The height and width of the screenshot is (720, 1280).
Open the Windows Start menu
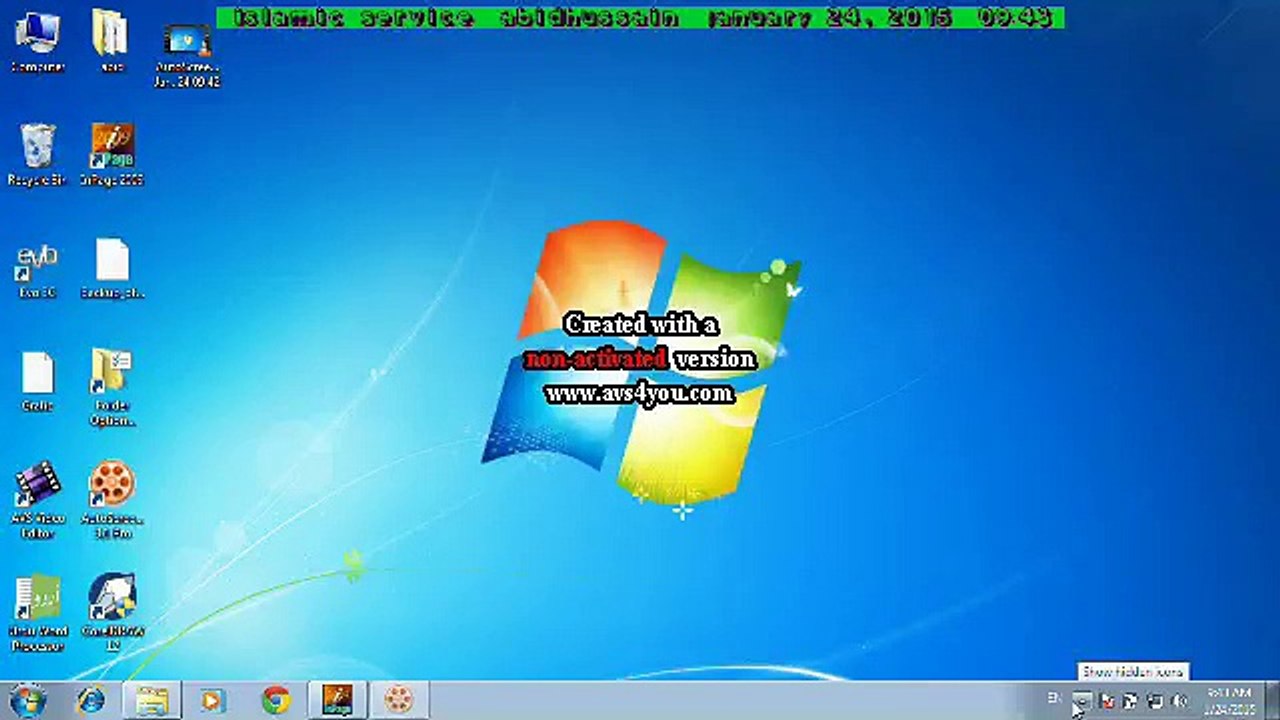tap(27, 700)
